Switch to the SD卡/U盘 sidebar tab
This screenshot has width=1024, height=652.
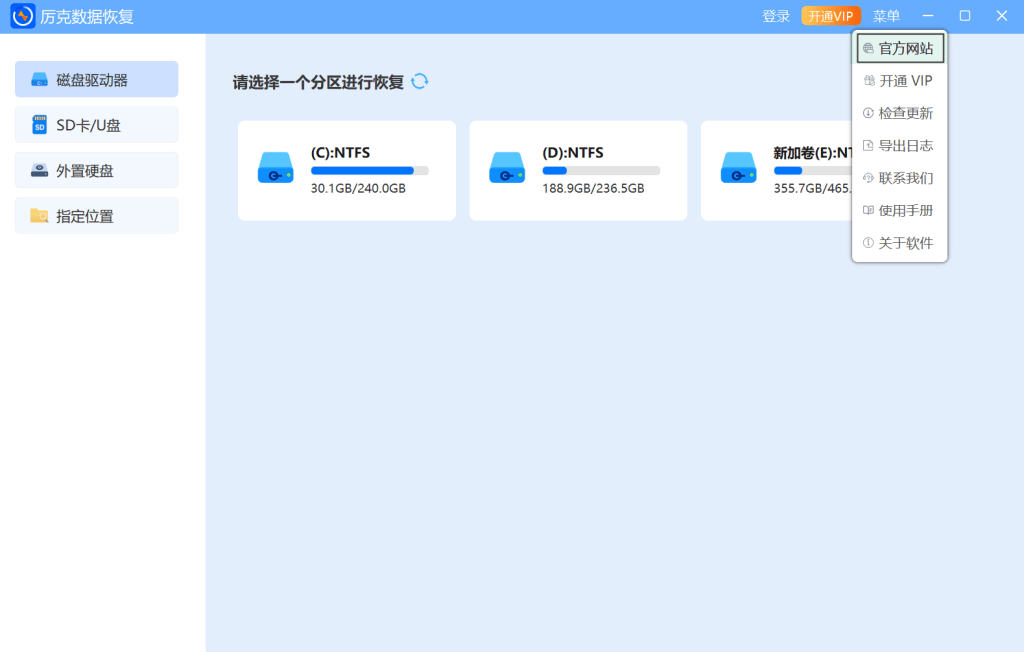(x=97, y=125)
